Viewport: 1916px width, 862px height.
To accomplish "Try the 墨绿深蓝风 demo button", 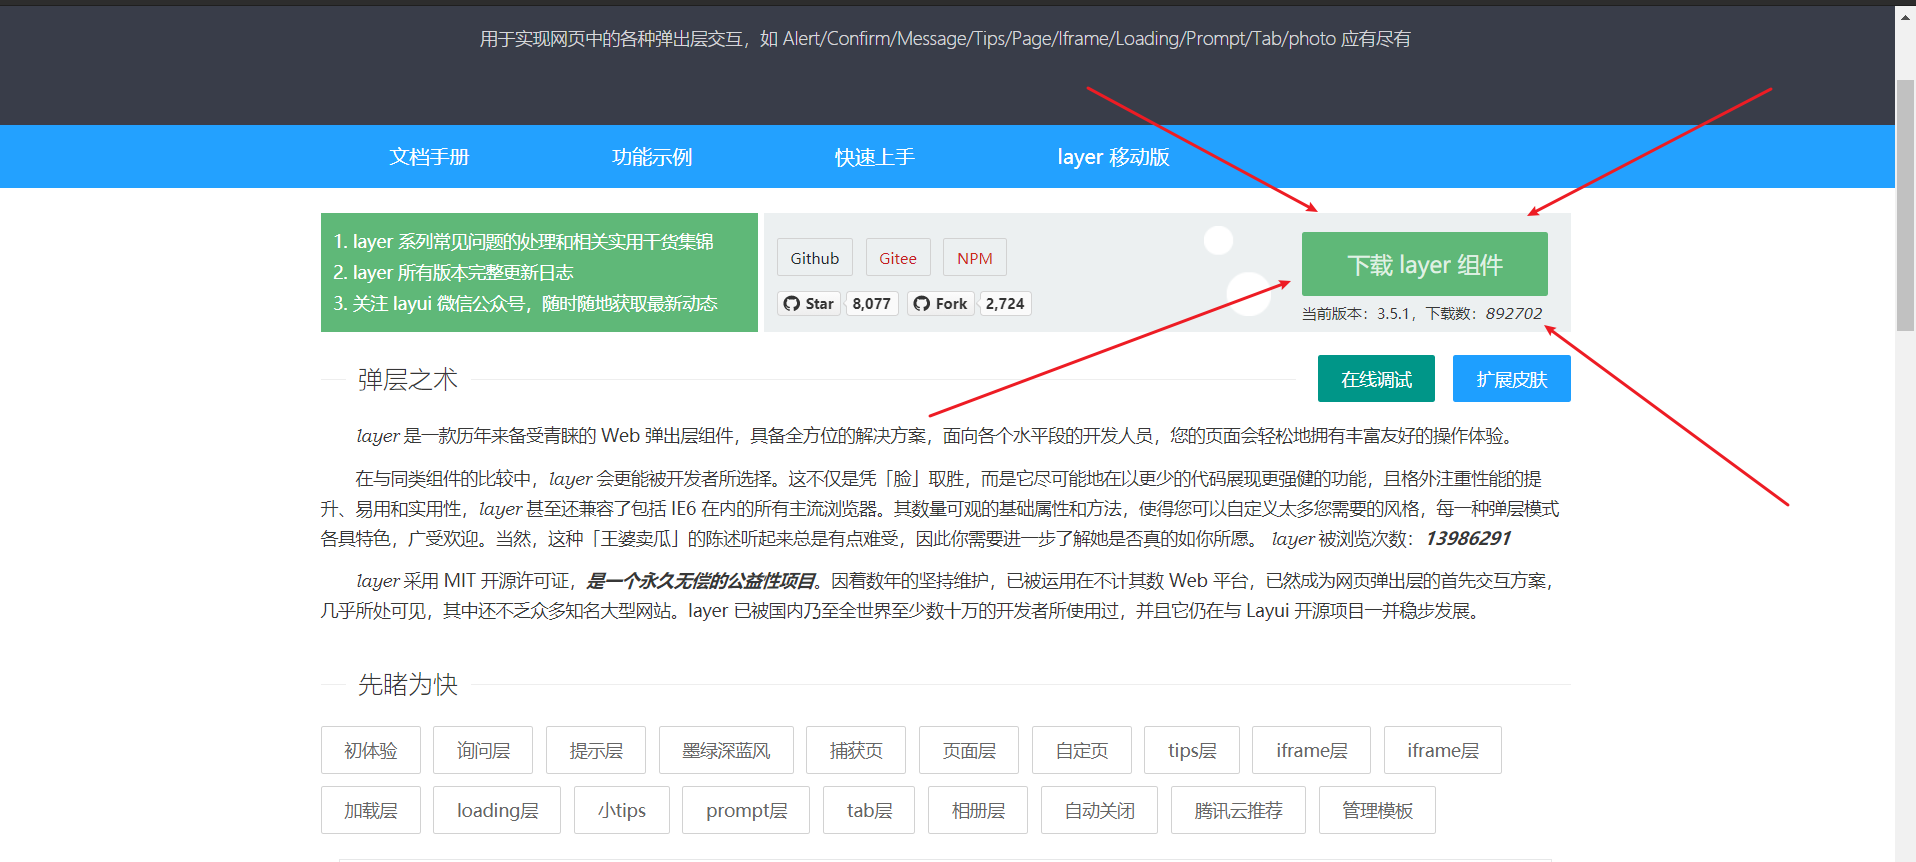I will point(726,750).
